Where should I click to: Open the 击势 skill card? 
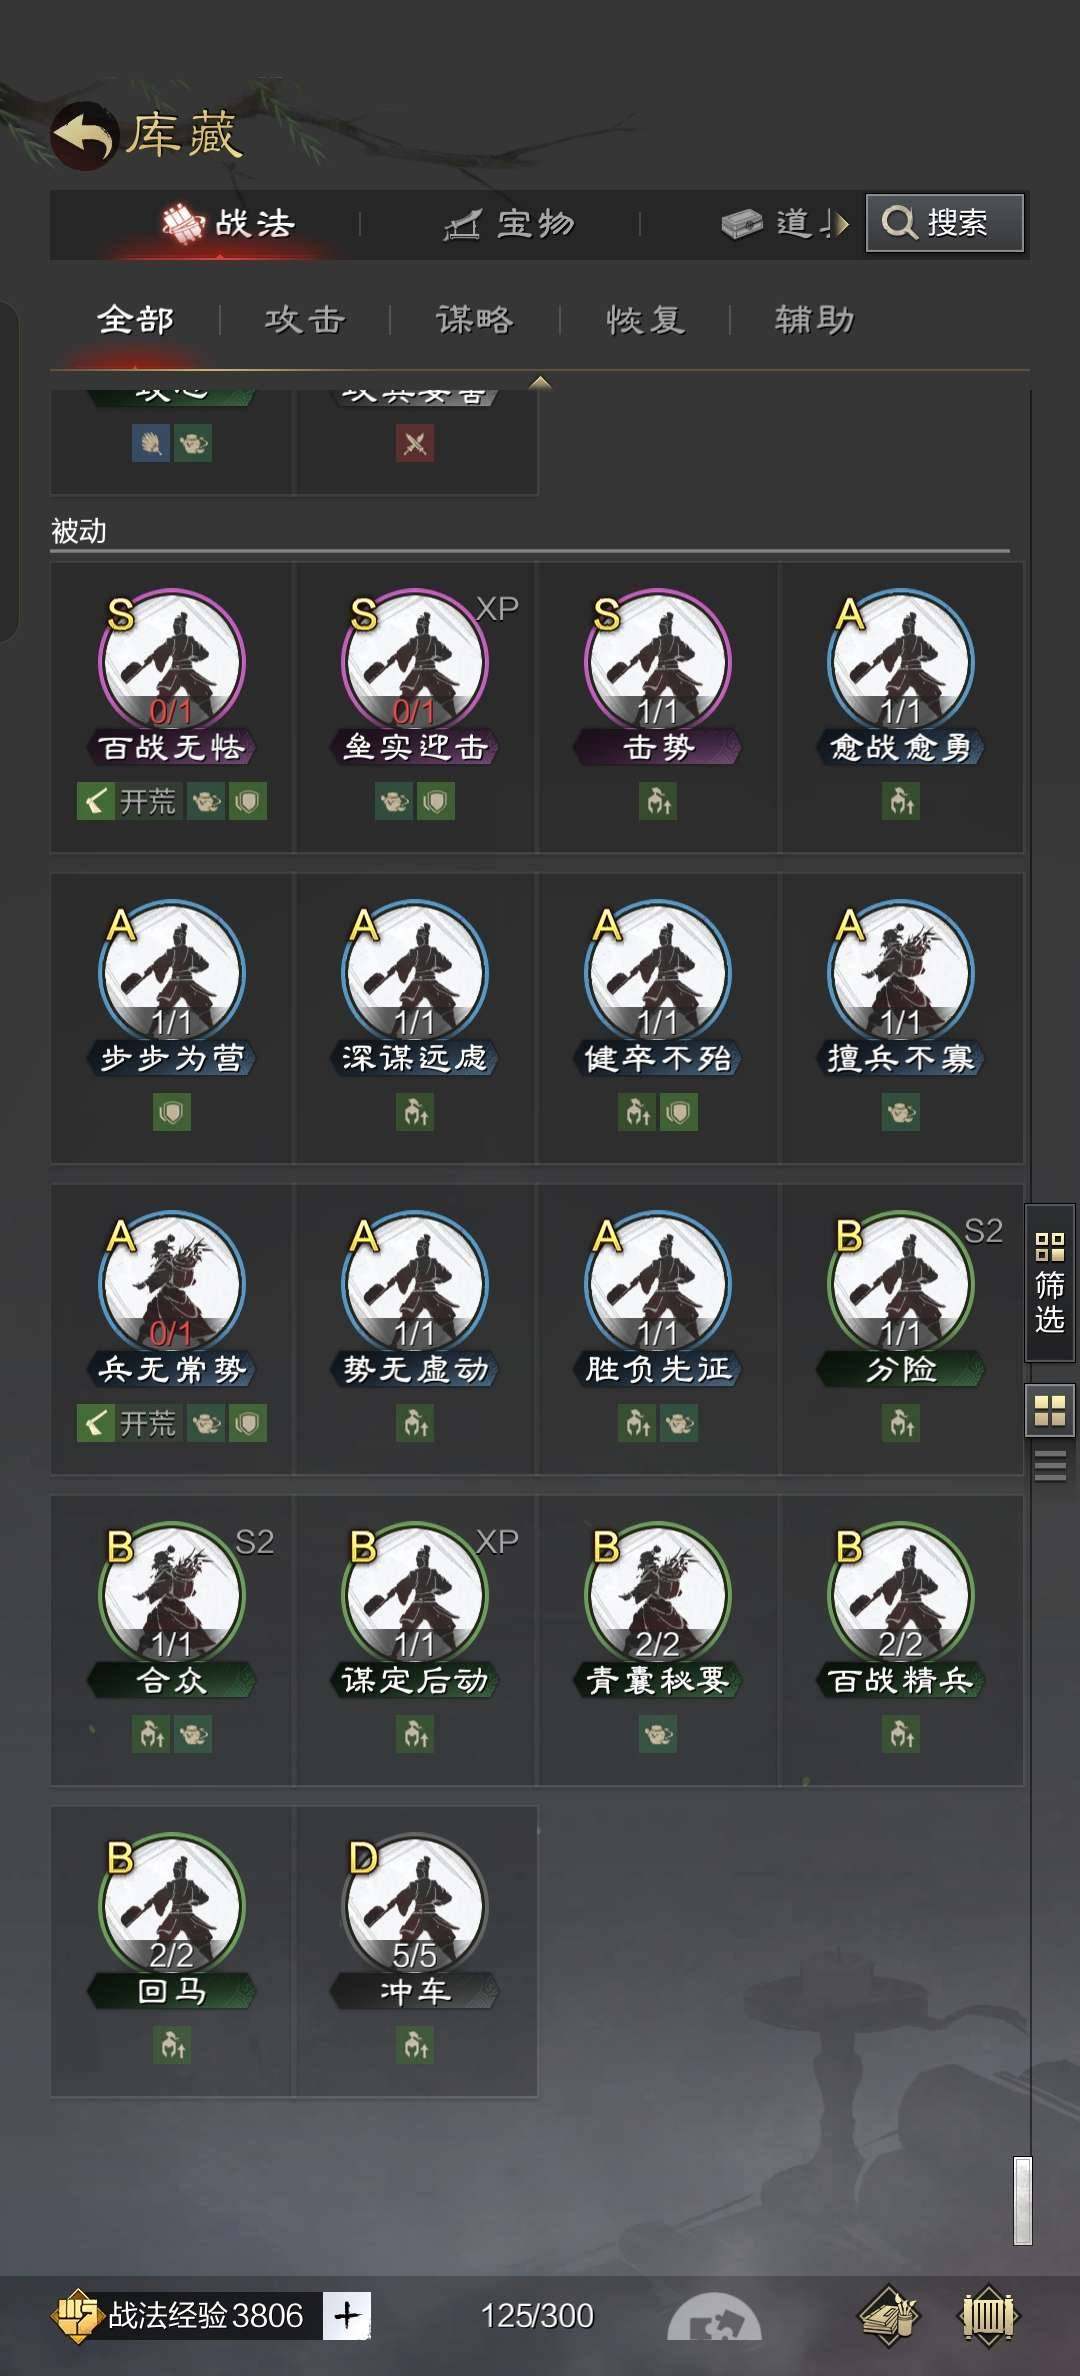[x=657, y=706]
